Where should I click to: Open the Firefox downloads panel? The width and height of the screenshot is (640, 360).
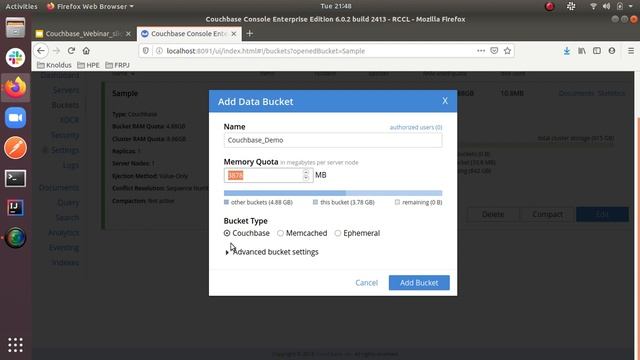coord(567,51)
